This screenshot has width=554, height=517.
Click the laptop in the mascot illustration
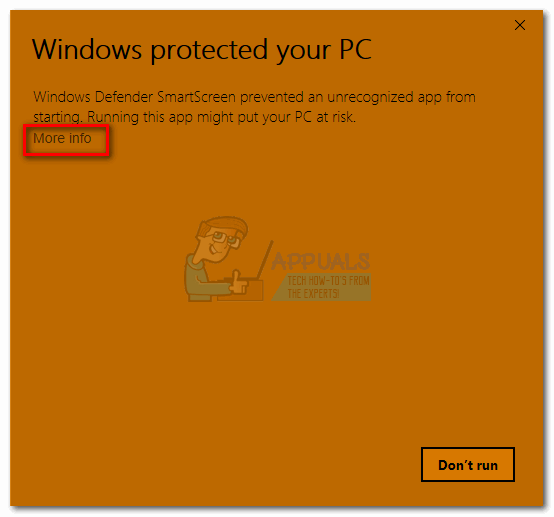pos(247,279)
